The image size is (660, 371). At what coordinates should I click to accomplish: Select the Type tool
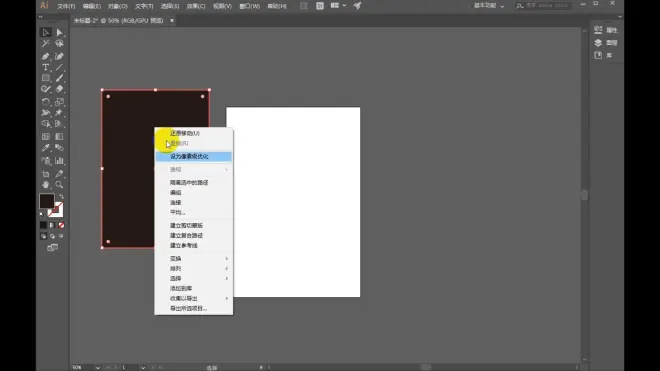46,67
